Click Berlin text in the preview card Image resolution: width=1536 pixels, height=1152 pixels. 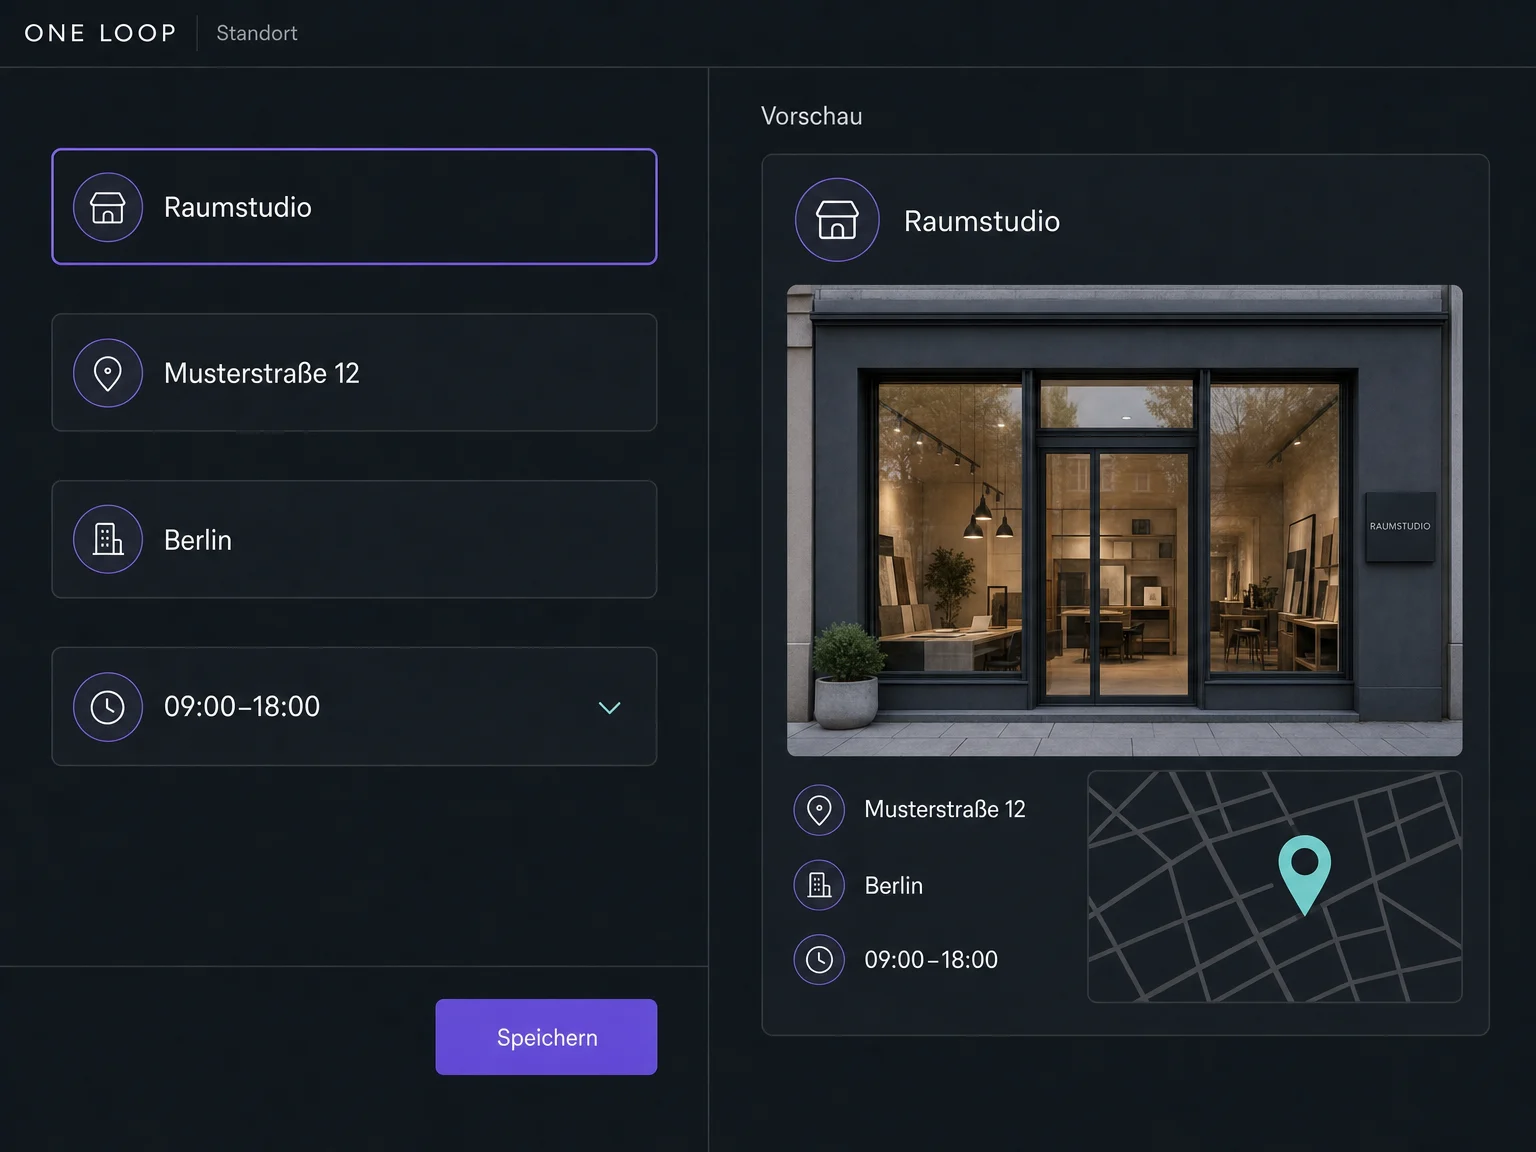click(893, 885)
